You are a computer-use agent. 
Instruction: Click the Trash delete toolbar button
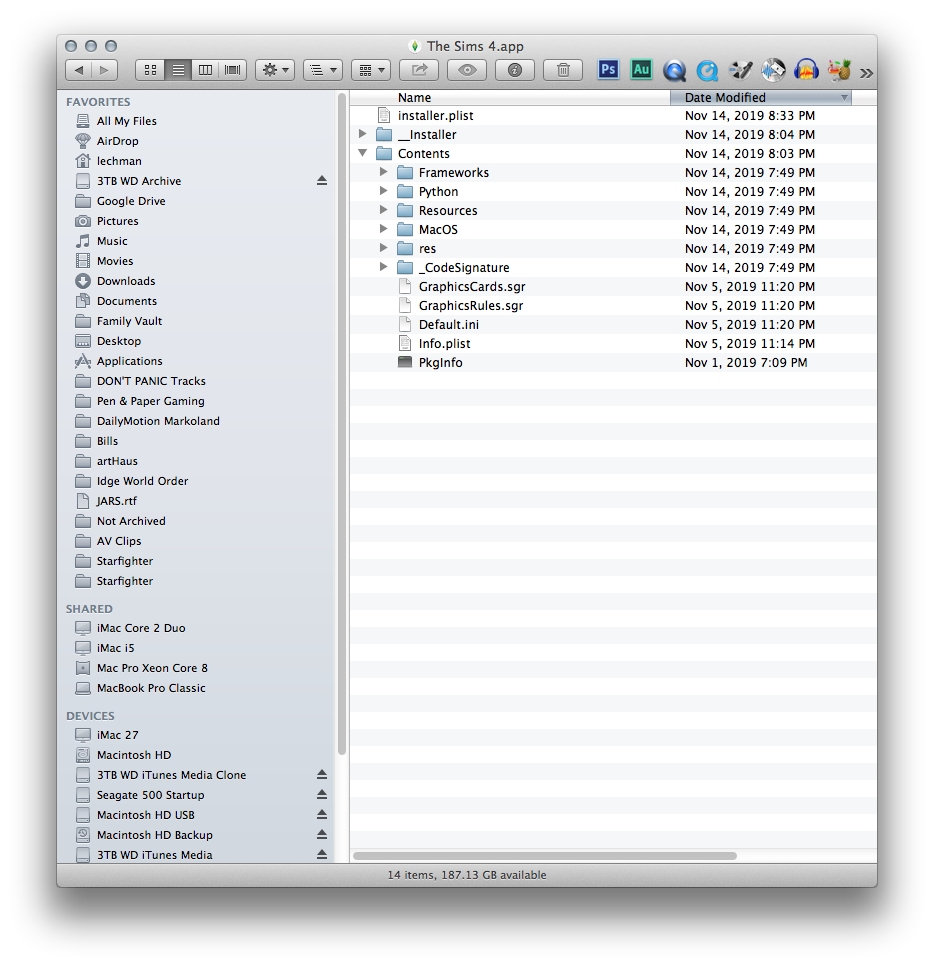pyautogui.click(x=563, y=70)
